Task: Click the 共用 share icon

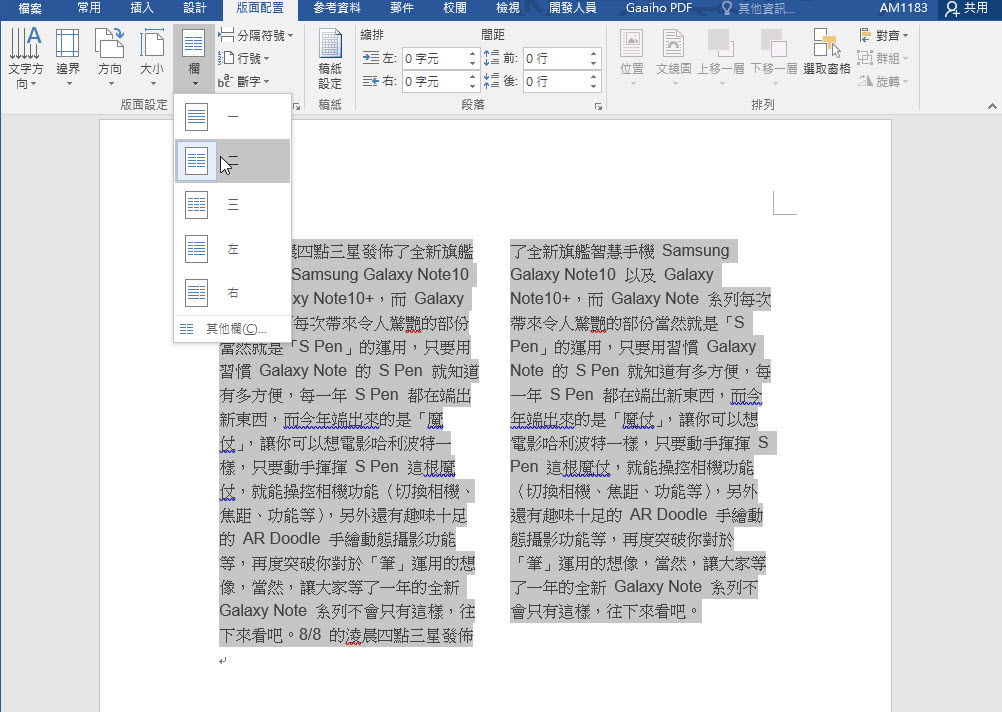Action: tap(952, 8)
